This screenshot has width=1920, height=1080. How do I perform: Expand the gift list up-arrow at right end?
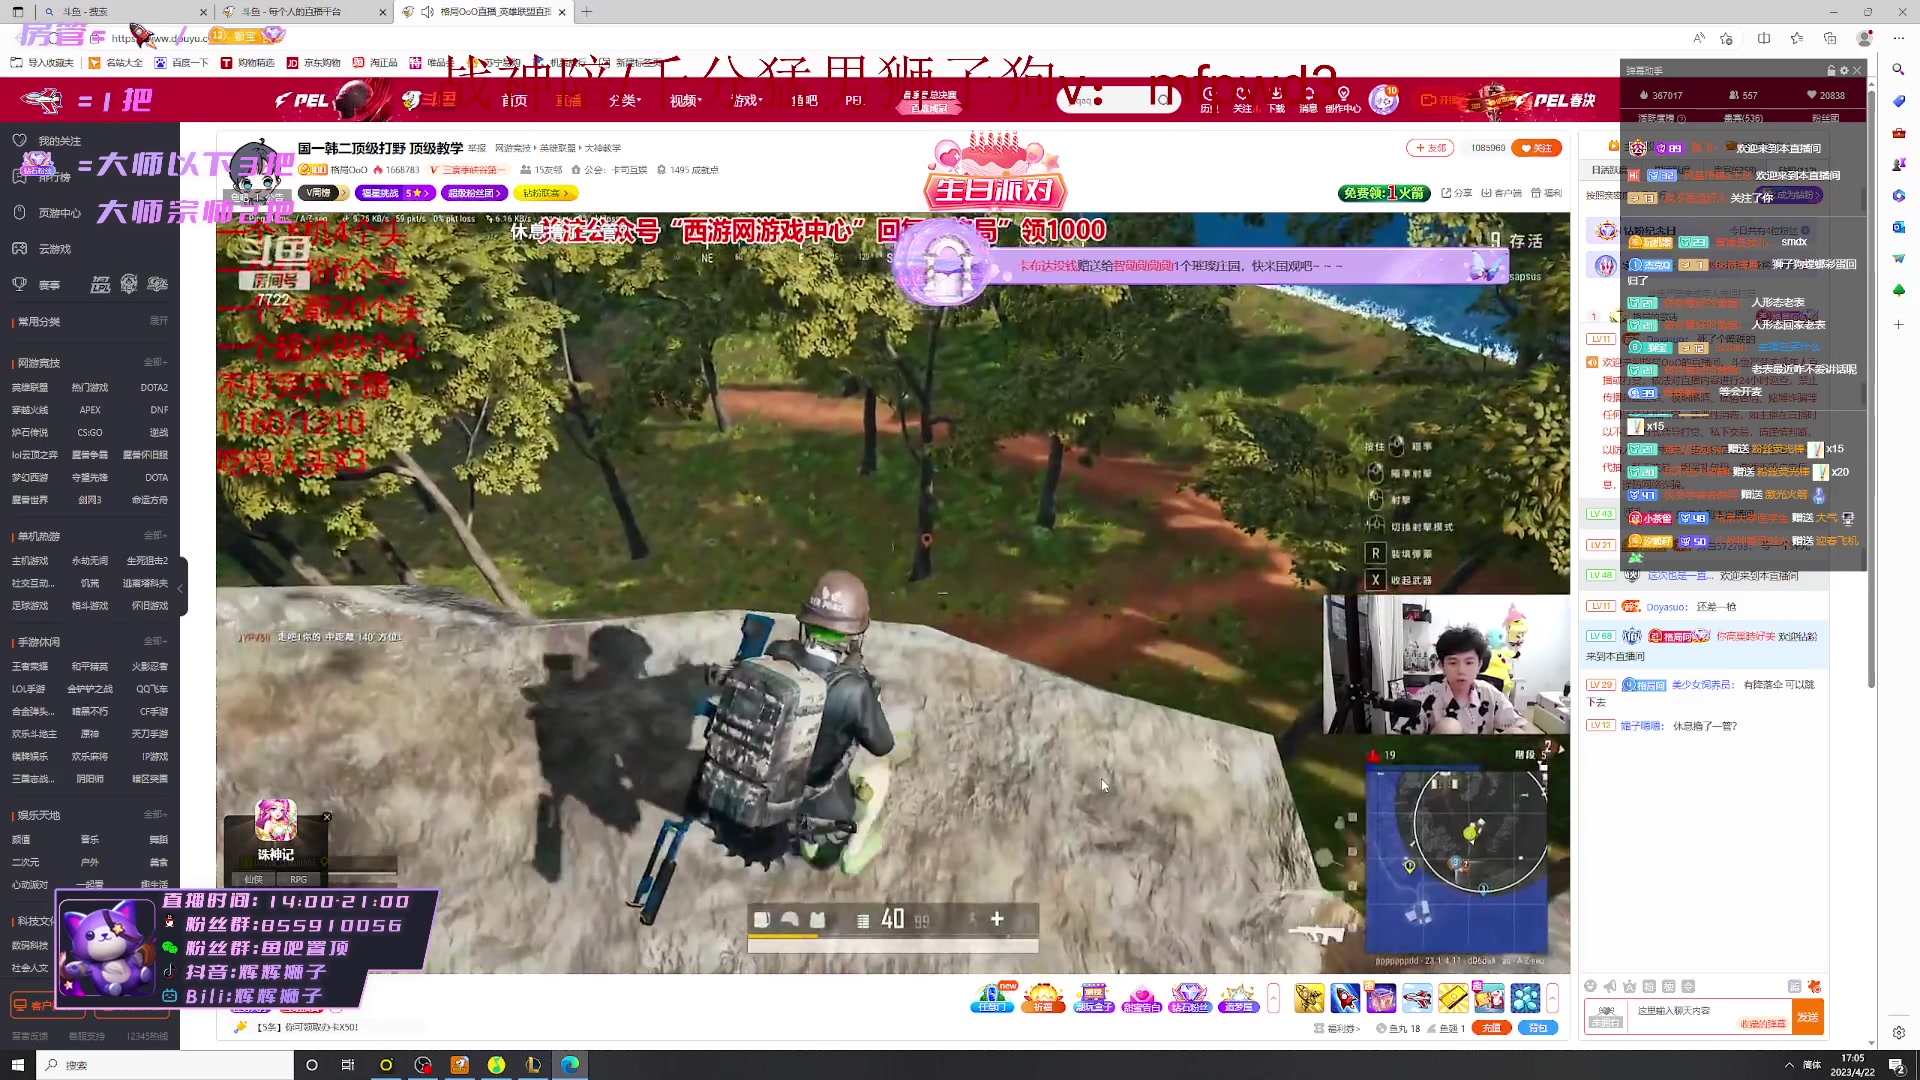[1552, 998]
